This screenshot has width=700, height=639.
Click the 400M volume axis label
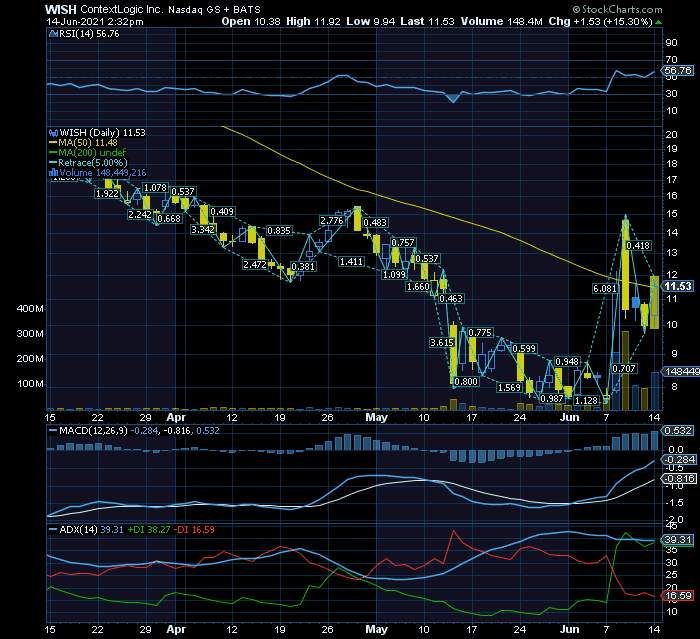[30, 309]
